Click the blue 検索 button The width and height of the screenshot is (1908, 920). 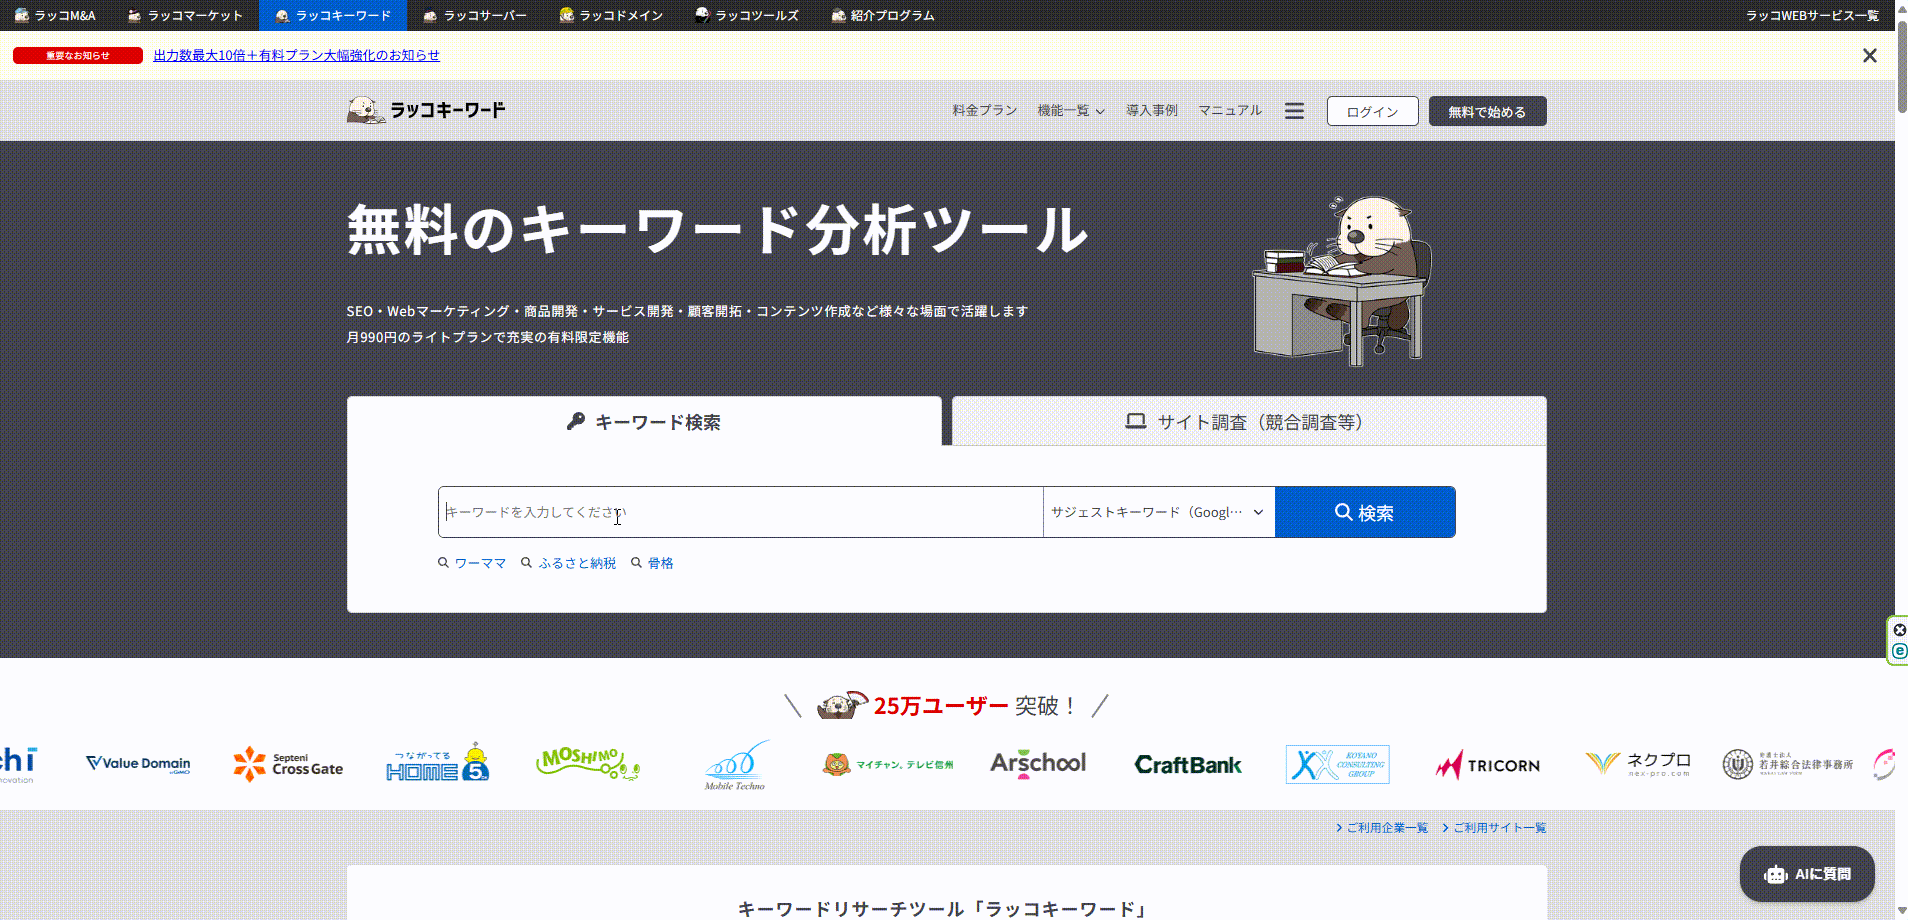[1365, 512]
